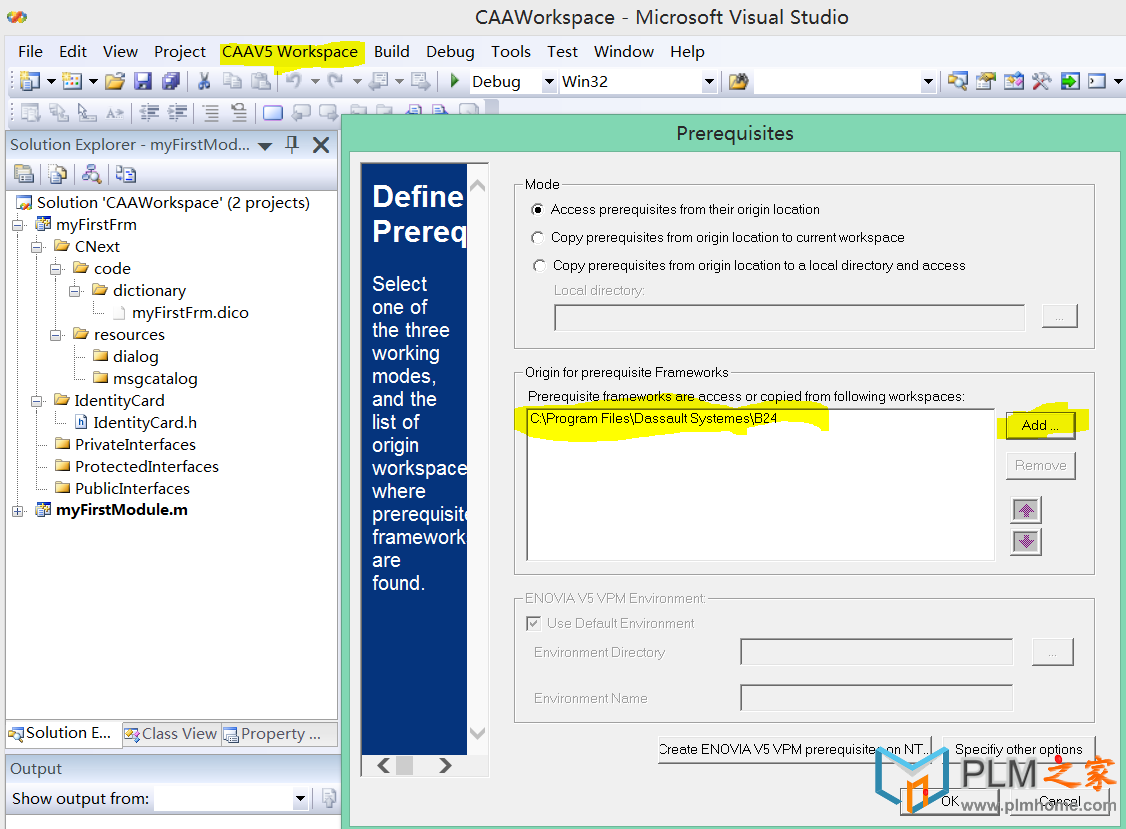Close the Solution Explorer panel
This screenshot has width=1126, height=829.
tap(321, 145)
